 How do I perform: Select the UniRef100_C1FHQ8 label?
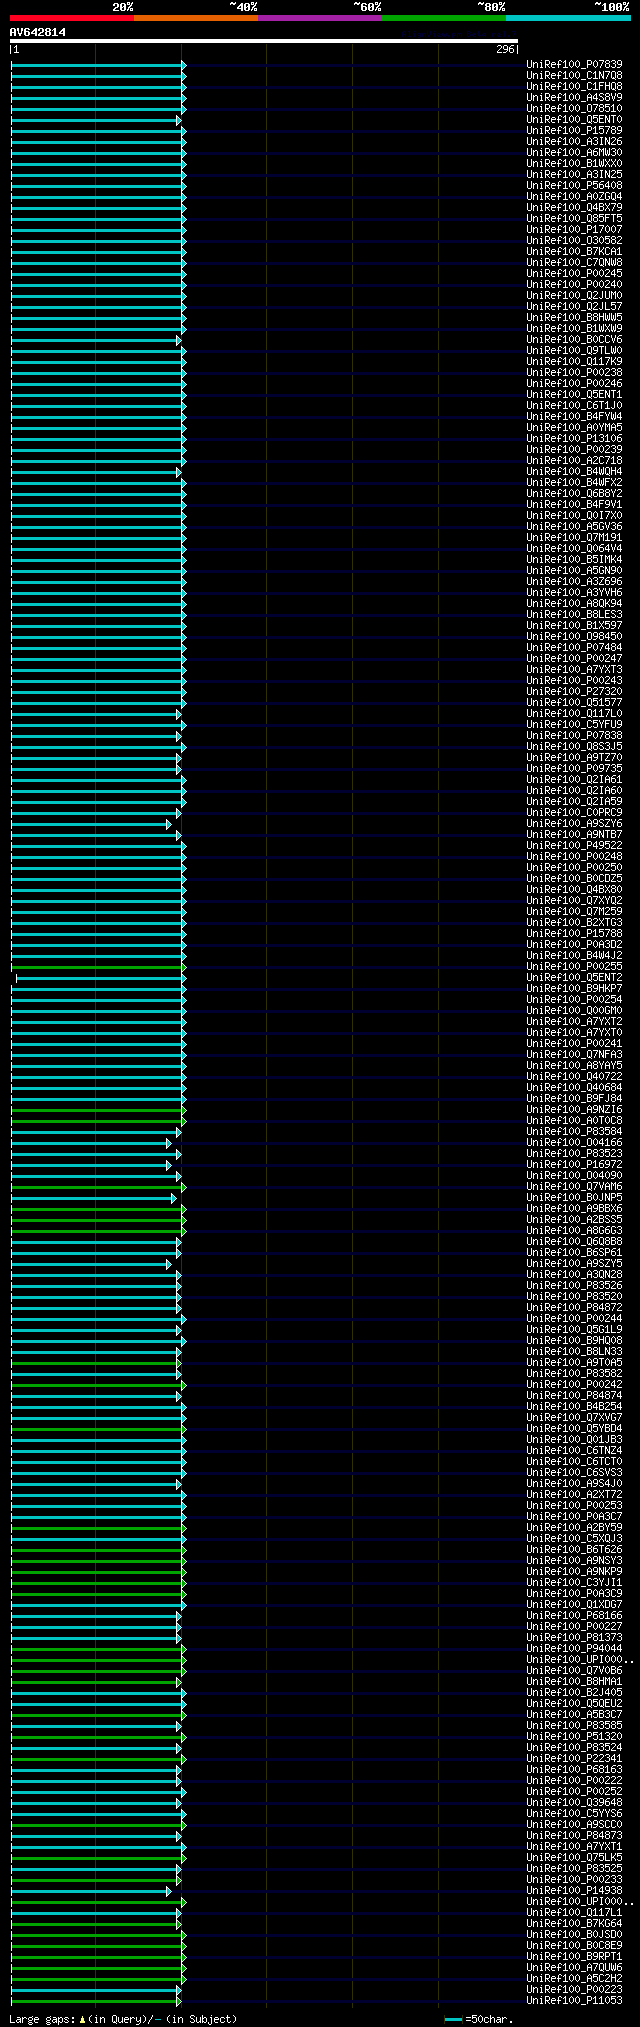(x=574, y=86)
